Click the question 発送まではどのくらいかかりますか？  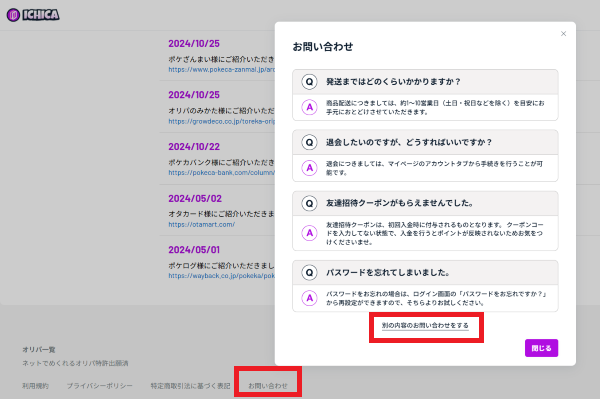click(x=393, y=81)
